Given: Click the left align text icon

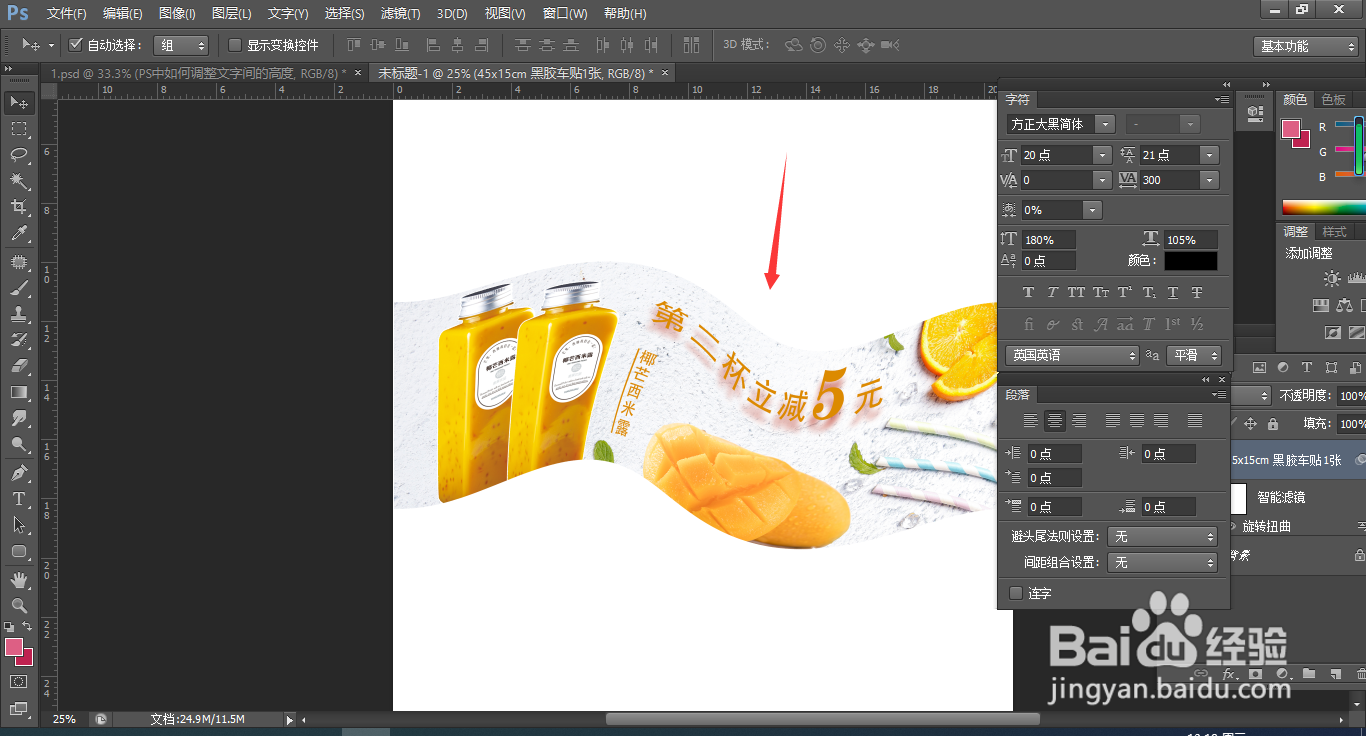Looking at the screenshot, I should [1030, 421].
